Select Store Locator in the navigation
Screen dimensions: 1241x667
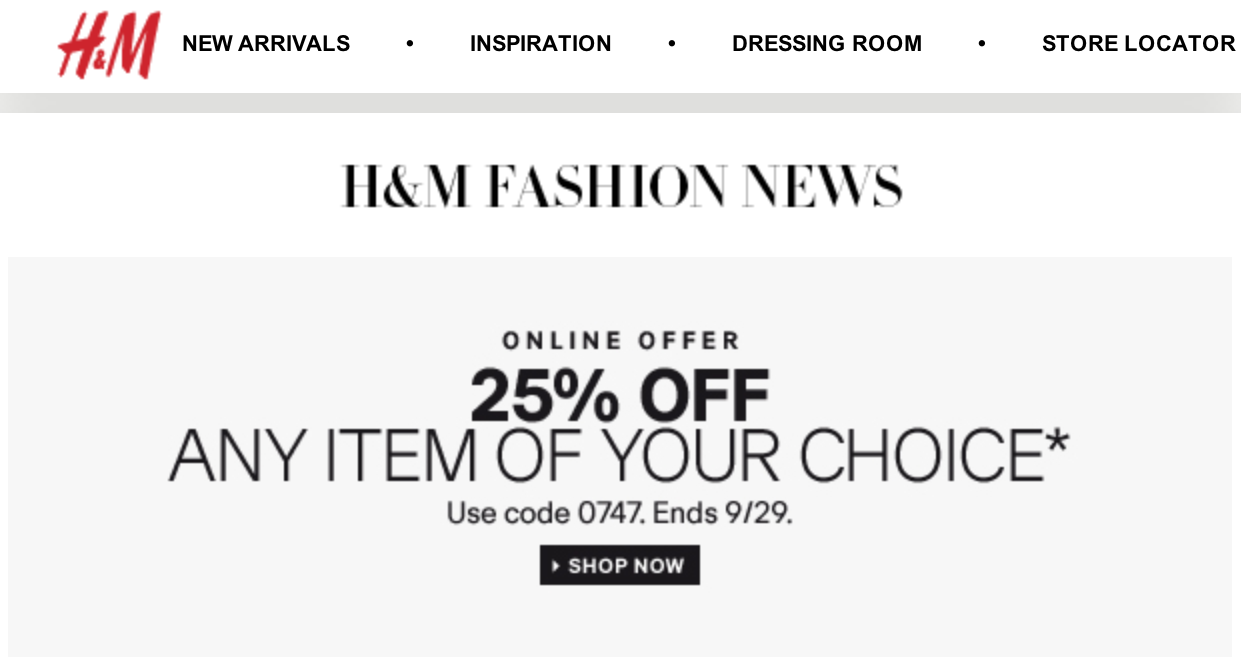pos(1139,44)
